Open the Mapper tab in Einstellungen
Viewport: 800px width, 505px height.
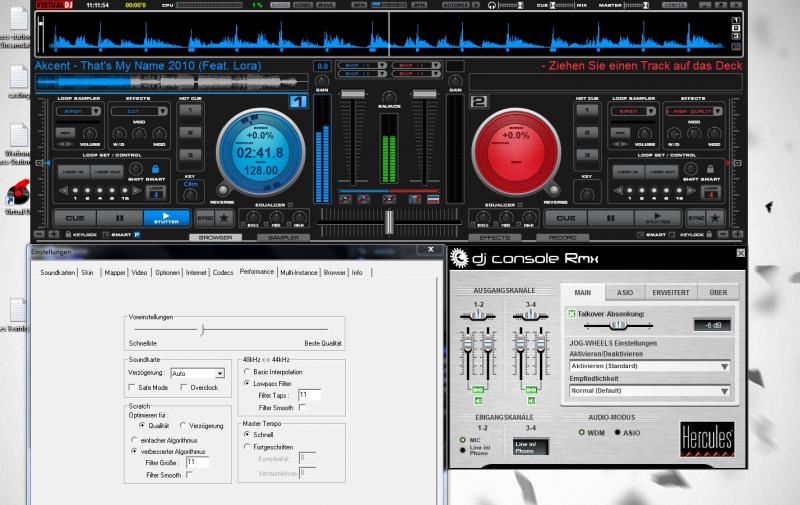[115, 273]
